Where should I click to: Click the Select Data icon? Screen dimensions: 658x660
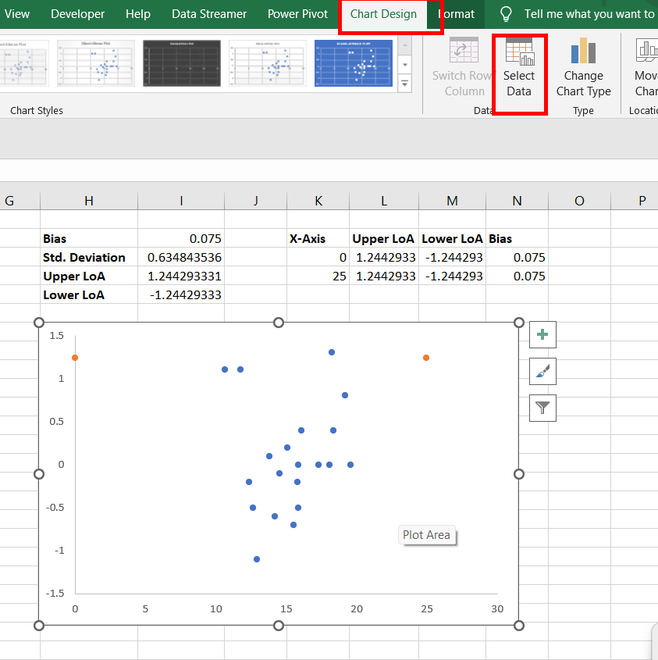519,53
